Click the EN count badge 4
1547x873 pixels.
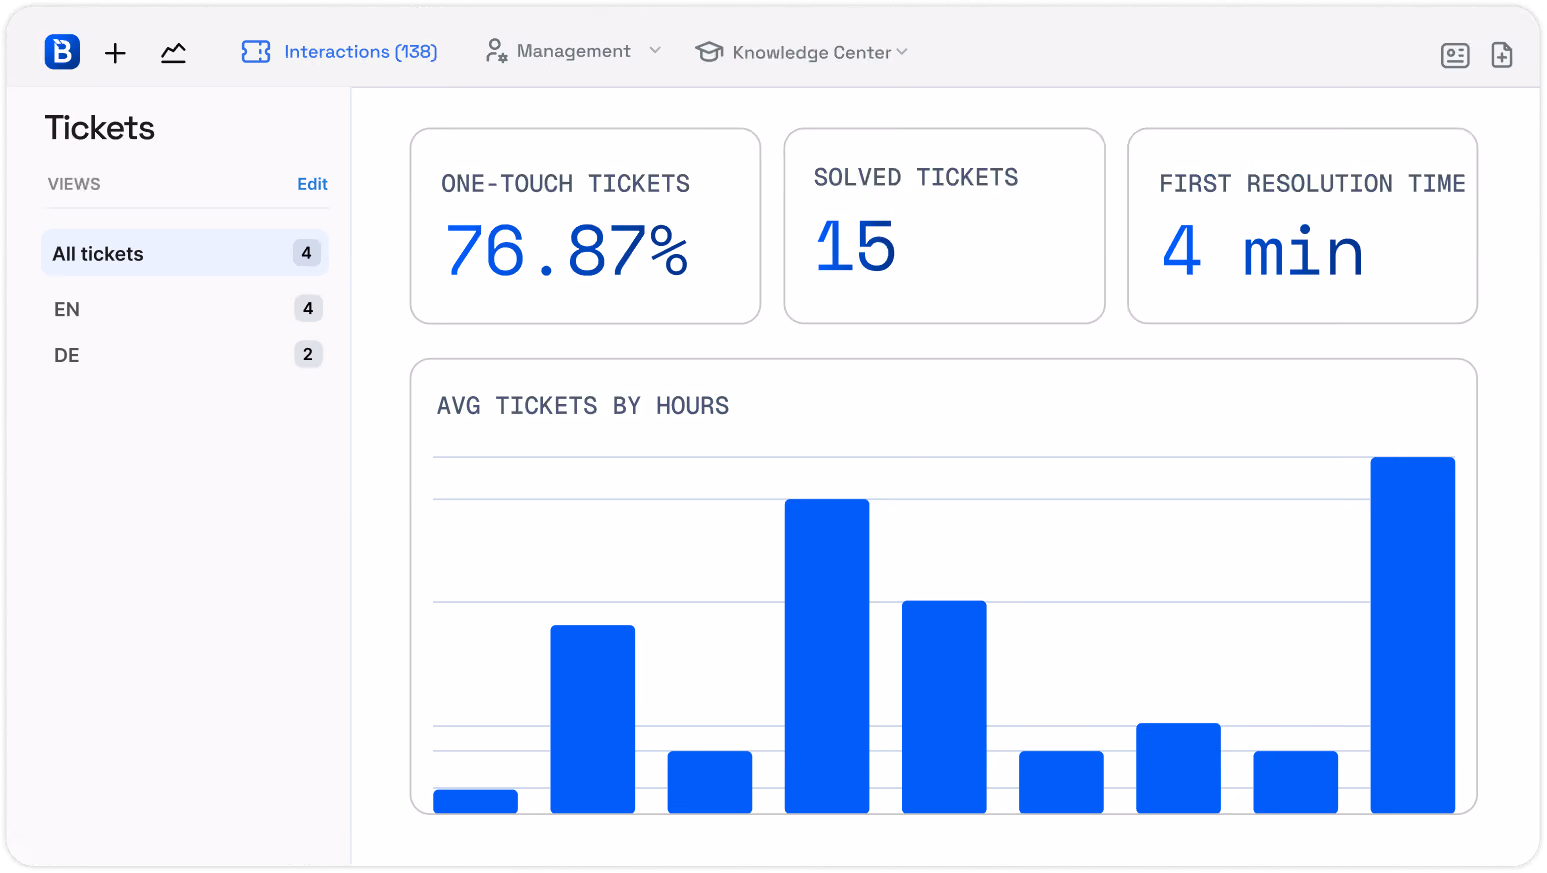coord(308,308)
